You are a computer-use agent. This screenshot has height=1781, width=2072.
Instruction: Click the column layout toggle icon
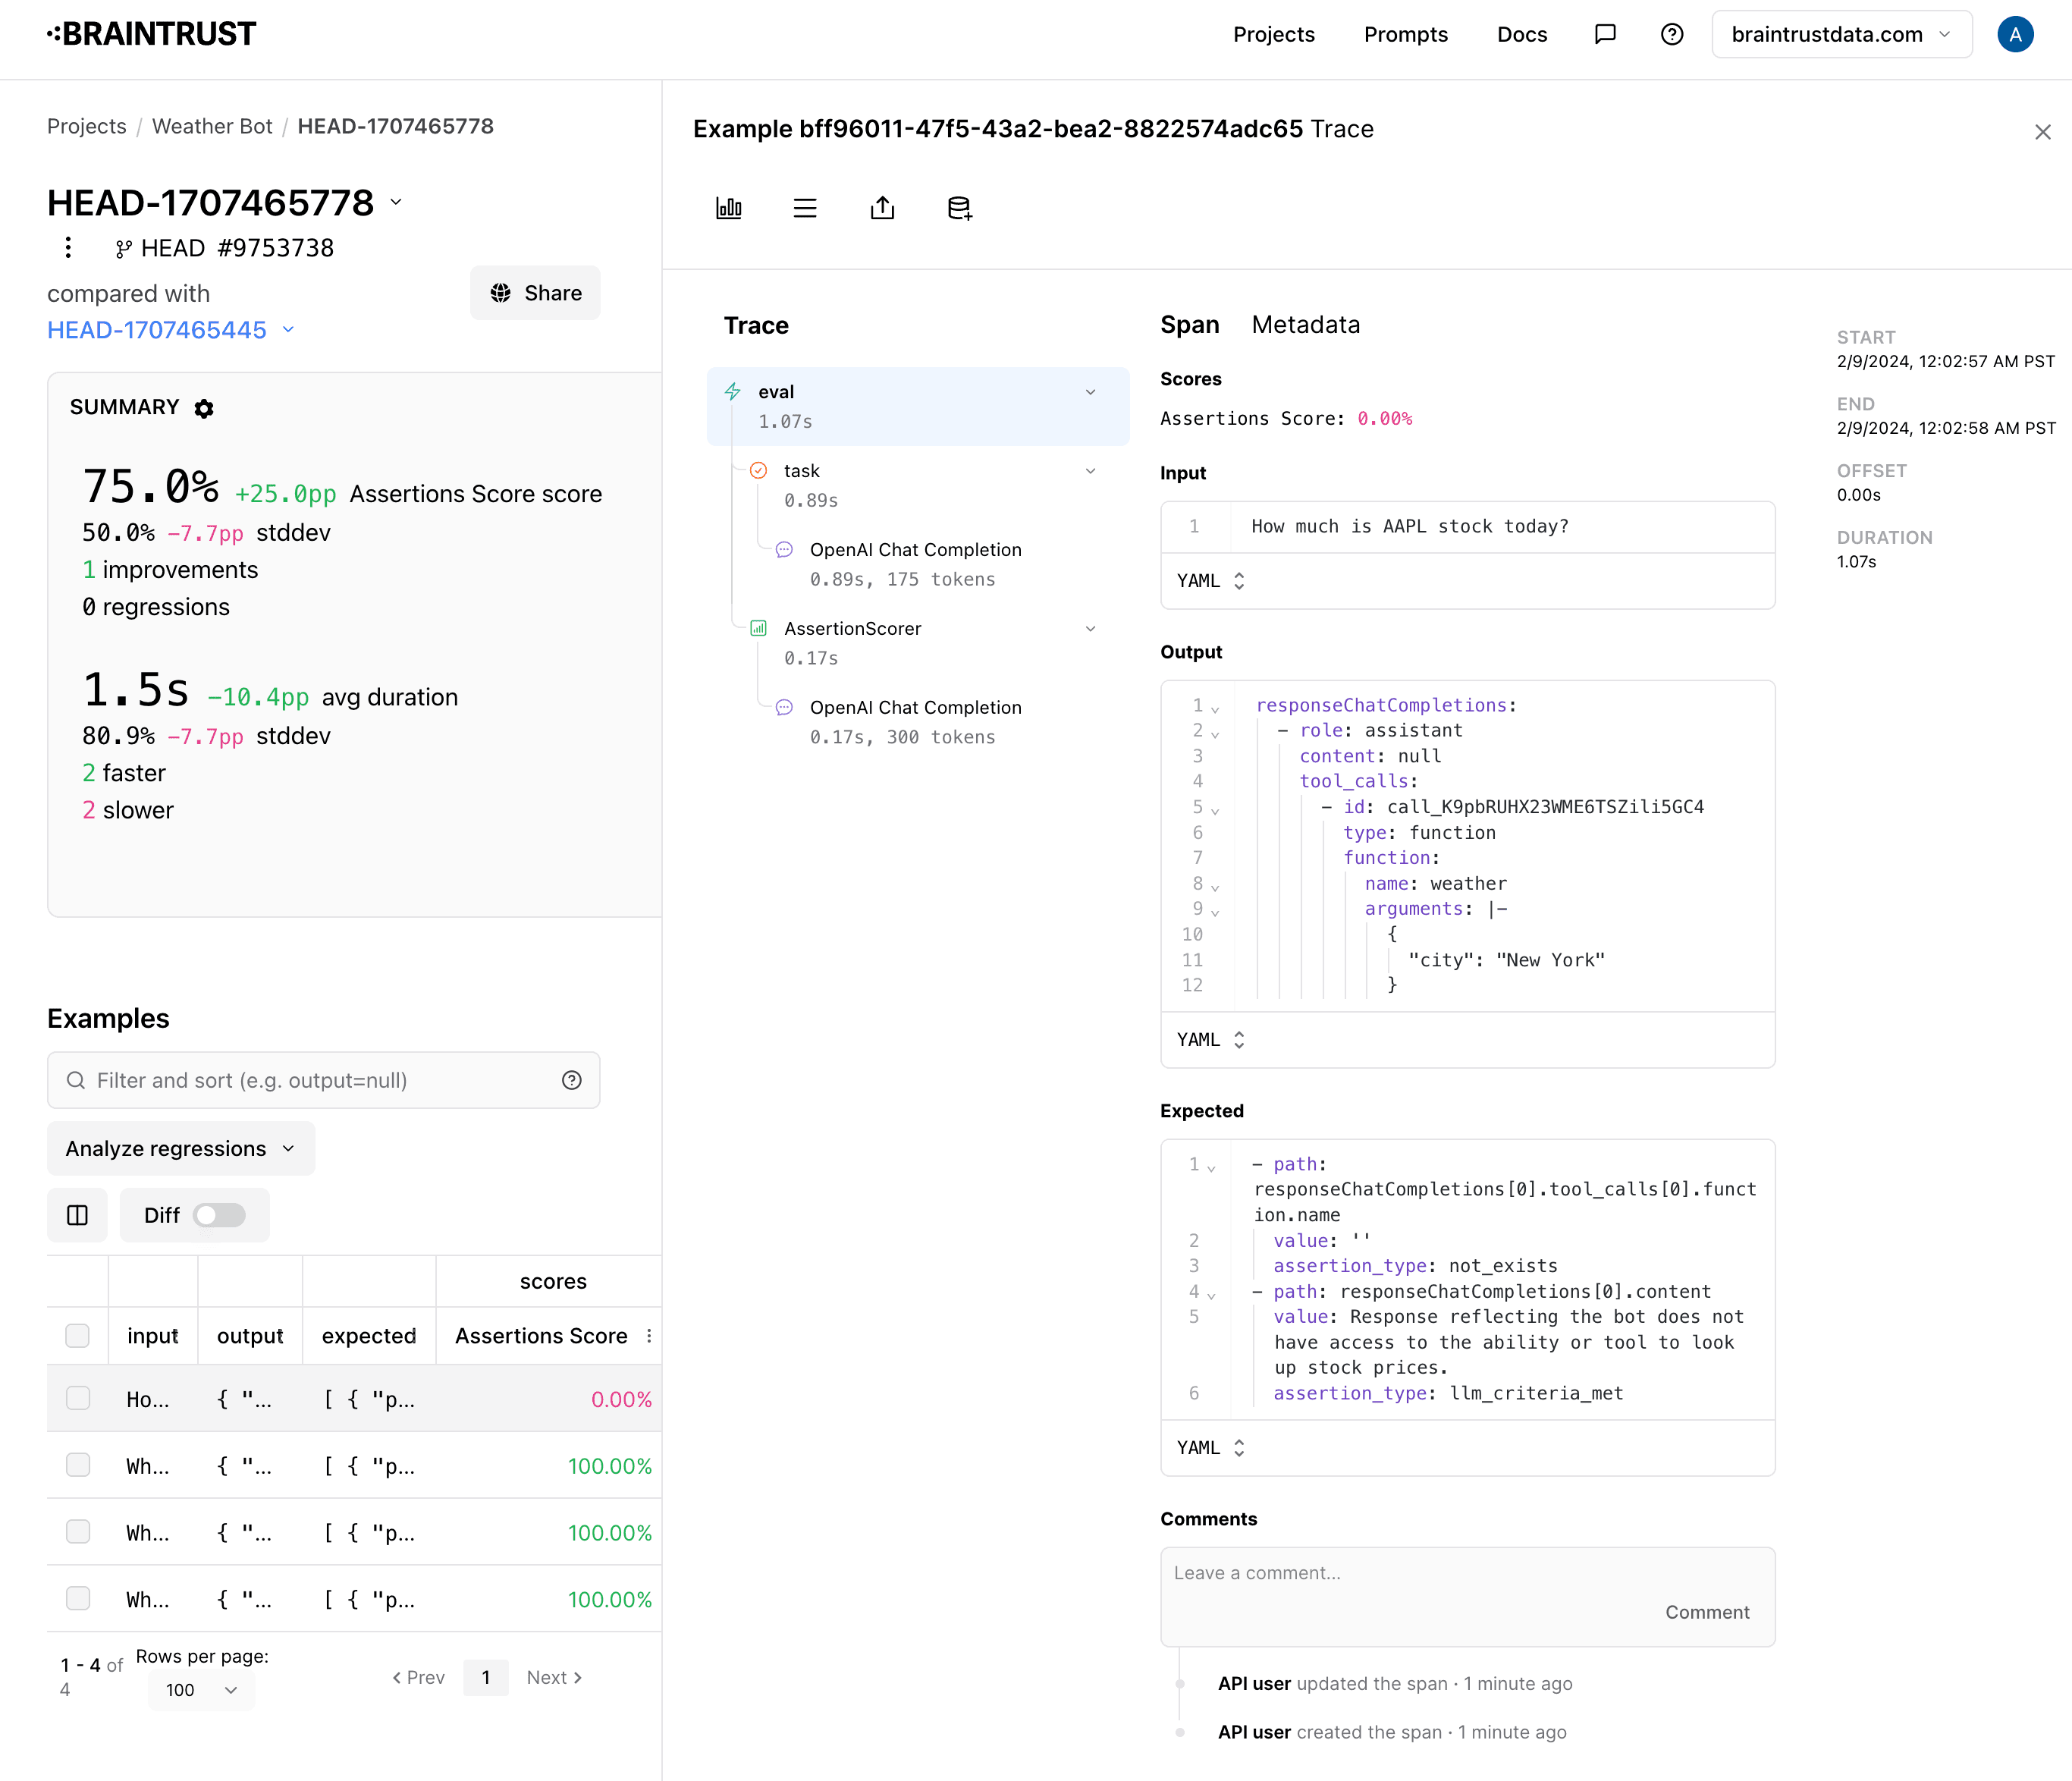click(77, 1215)
